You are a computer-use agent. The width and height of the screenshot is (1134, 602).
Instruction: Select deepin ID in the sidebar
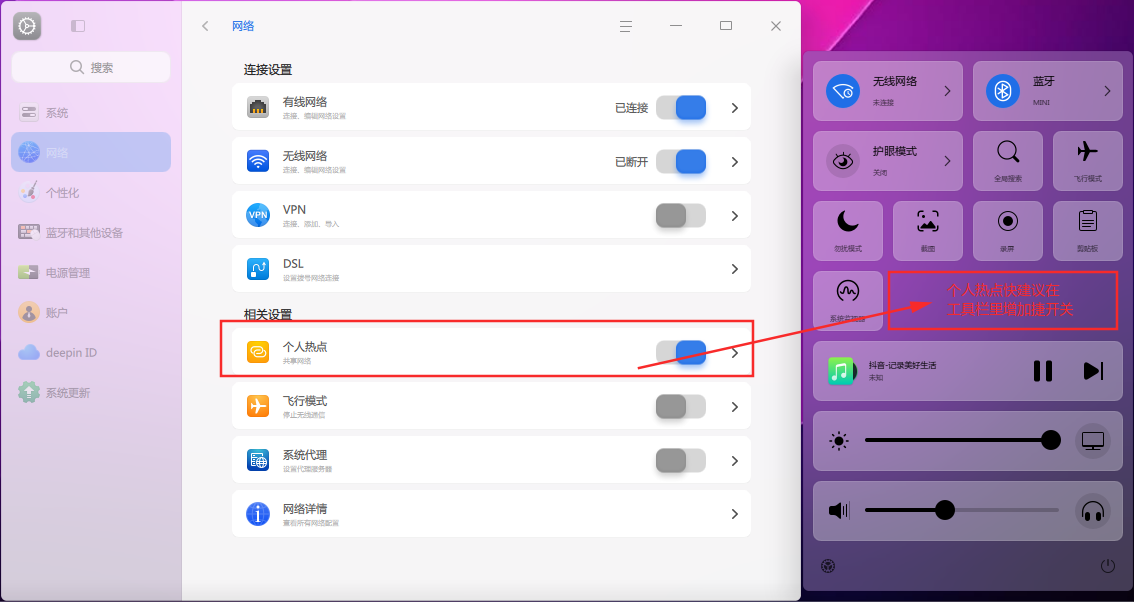click(x=91, y=352)
